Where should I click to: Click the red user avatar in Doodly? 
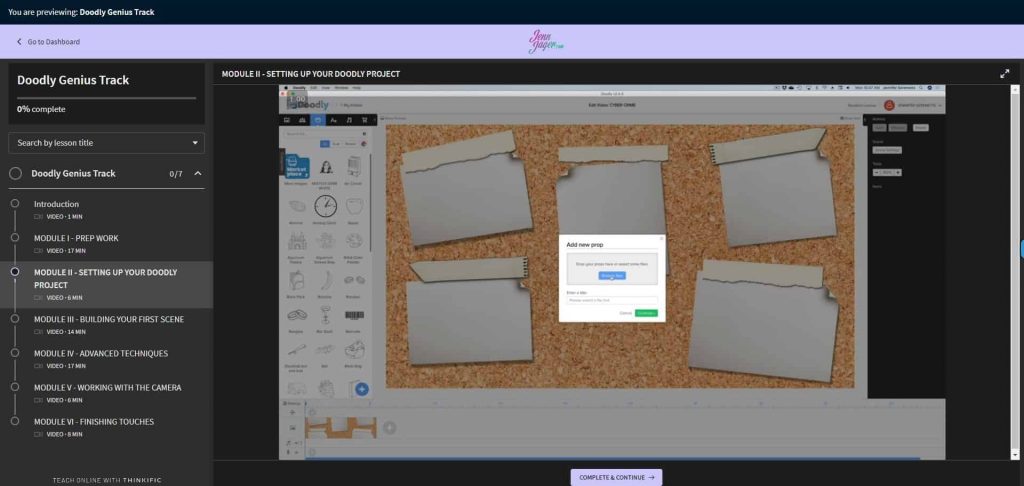tap(889, 105)
